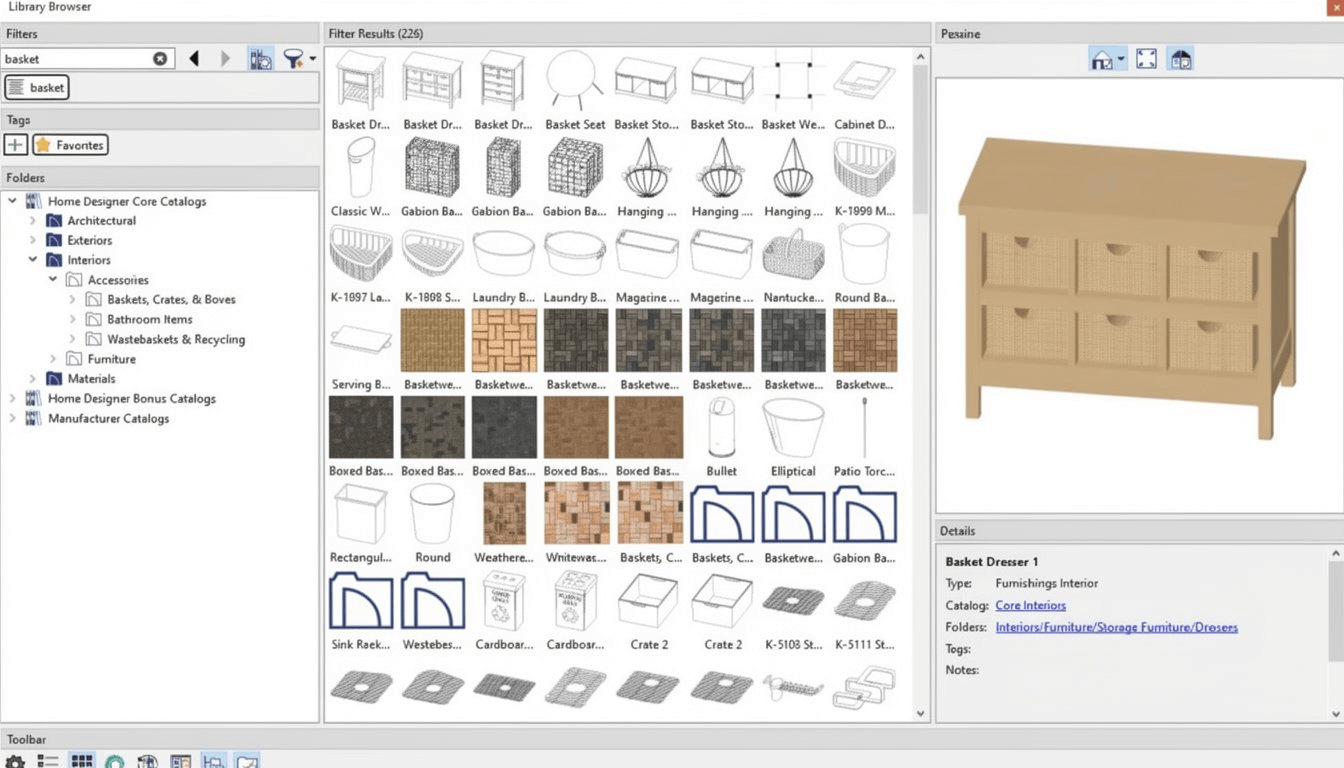
Task: Select the K-1999 M... basket item
Action: click(x=865, y=177)
